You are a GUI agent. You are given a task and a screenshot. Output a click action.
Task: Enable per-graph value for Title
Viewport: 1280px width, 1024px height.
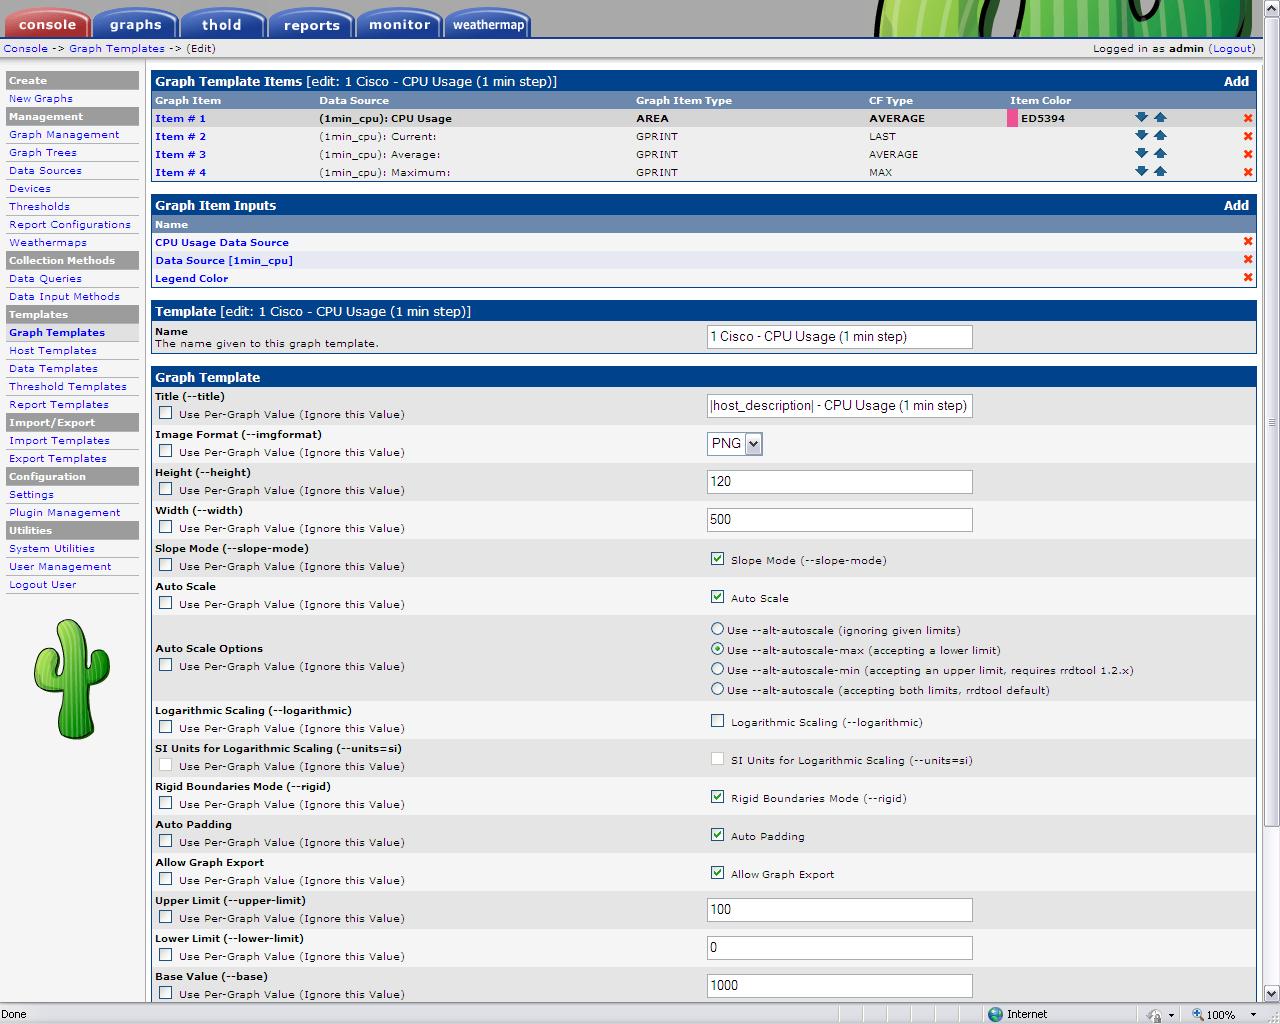pos(166,413)
